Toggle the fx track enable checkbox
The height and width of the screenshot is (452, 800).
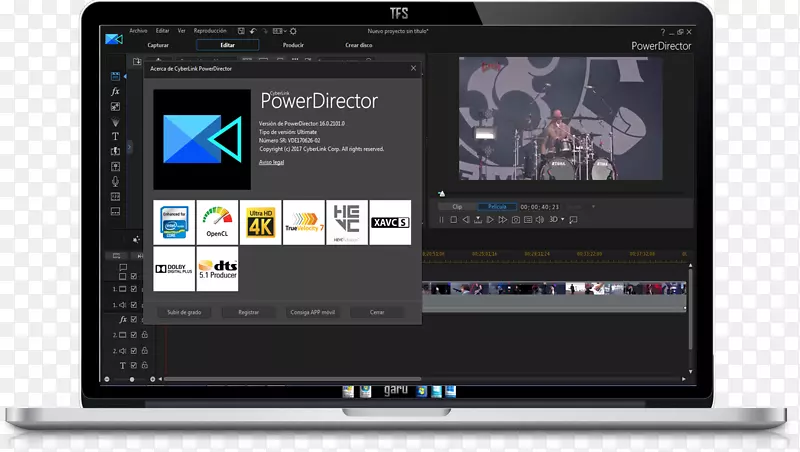point(134,319)
